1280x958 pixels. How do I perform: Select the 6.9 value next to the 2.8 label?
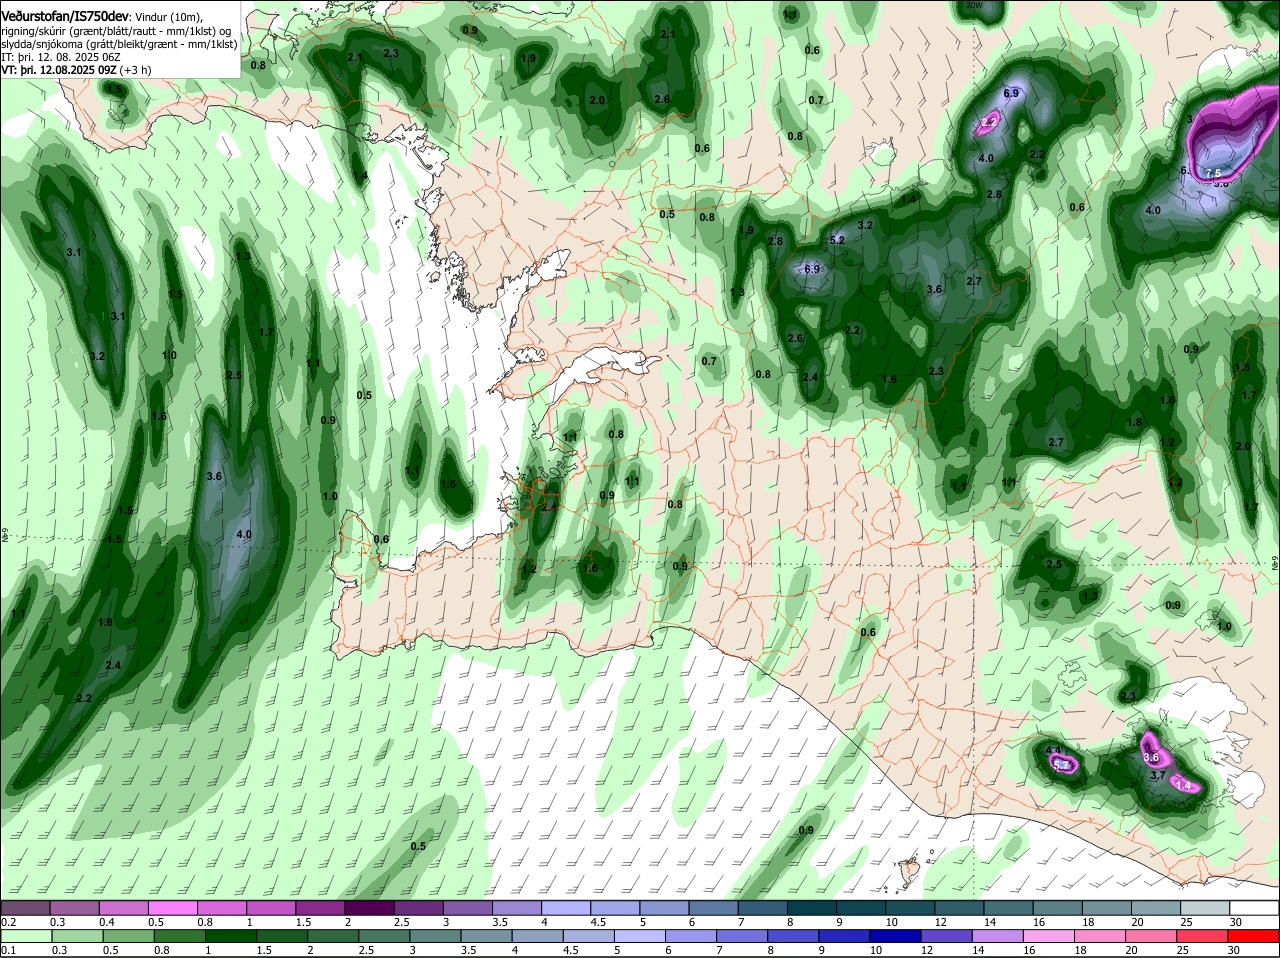811,269
